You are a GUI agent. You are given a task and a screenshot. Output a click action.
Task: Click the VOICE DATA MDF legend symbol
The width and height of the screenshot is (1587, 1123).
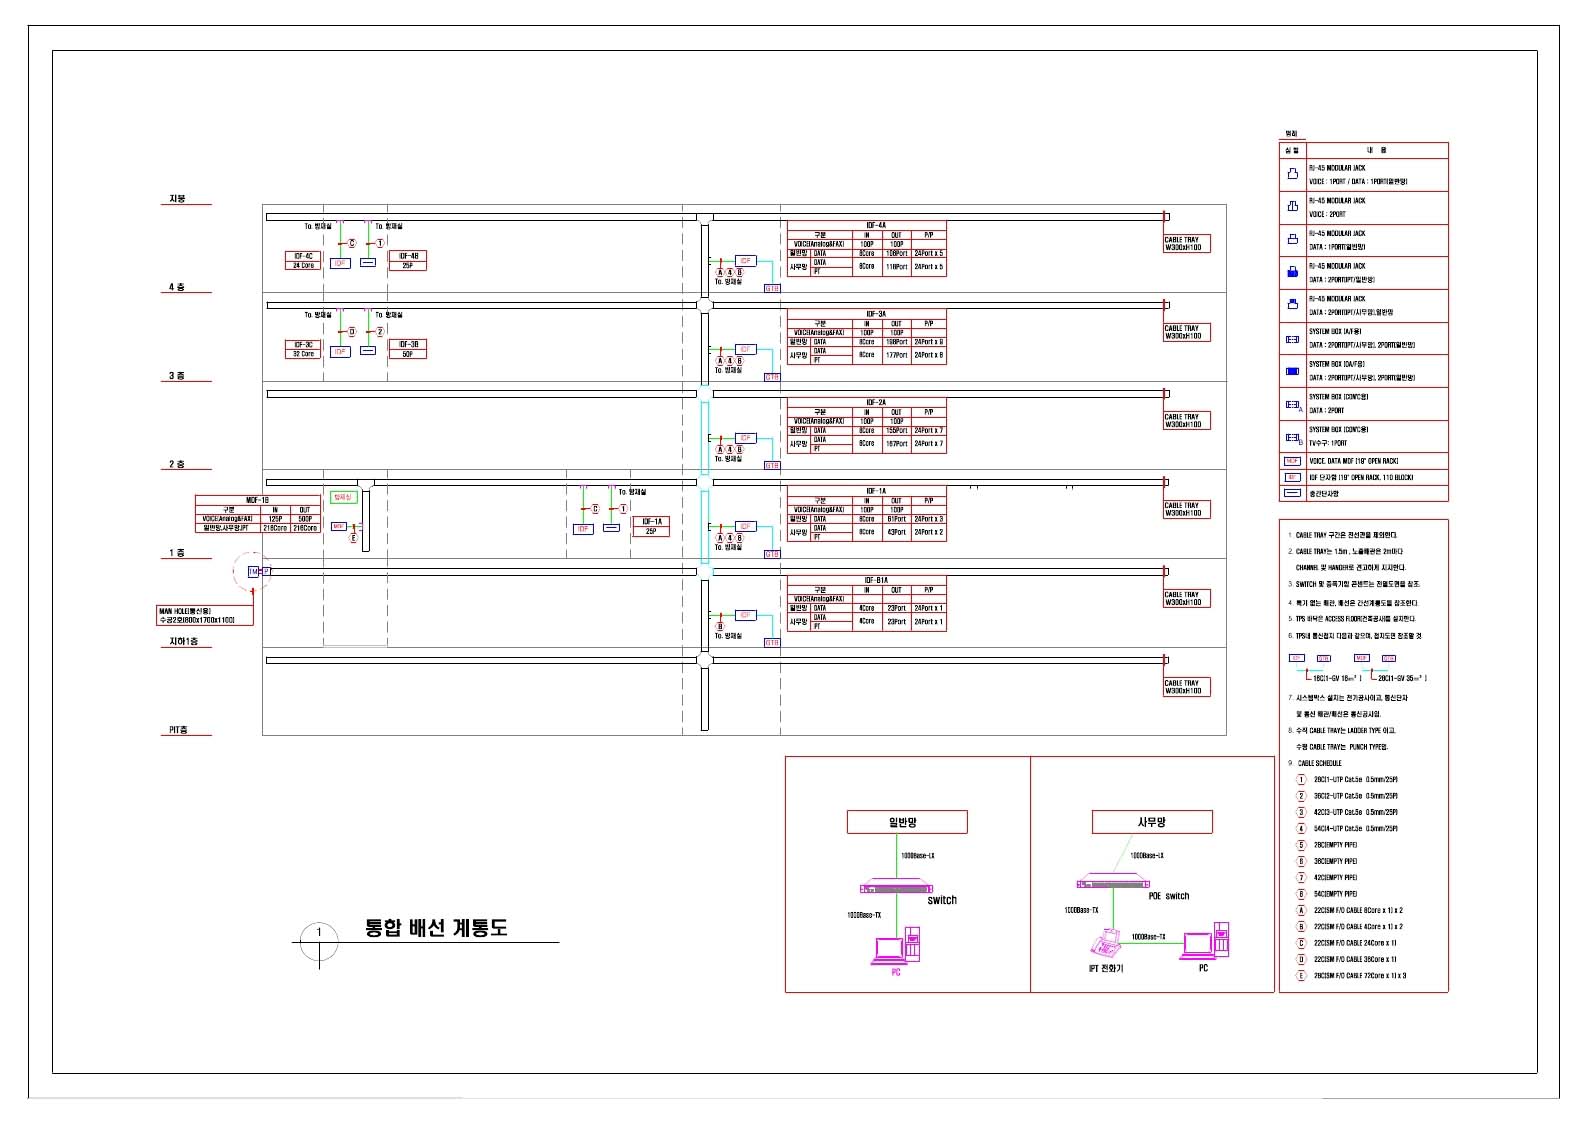coord(1292,461)
